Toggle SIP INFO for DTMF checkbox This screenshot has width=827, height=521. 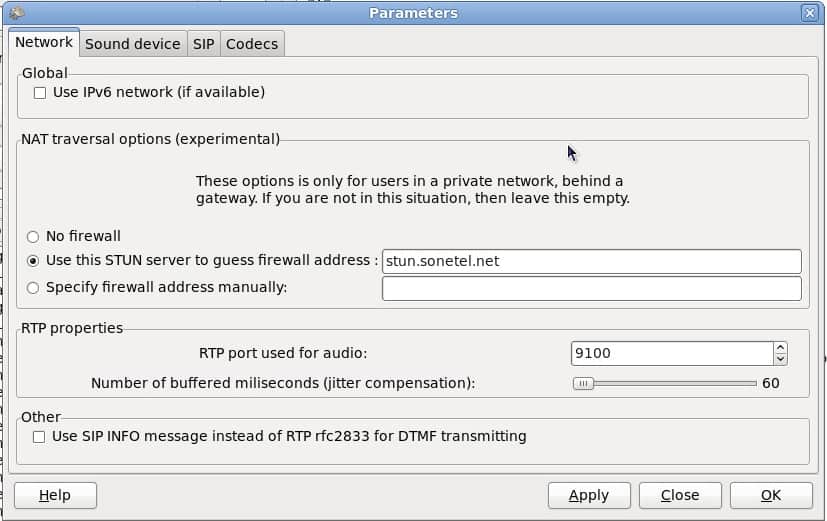click(39, 437)
